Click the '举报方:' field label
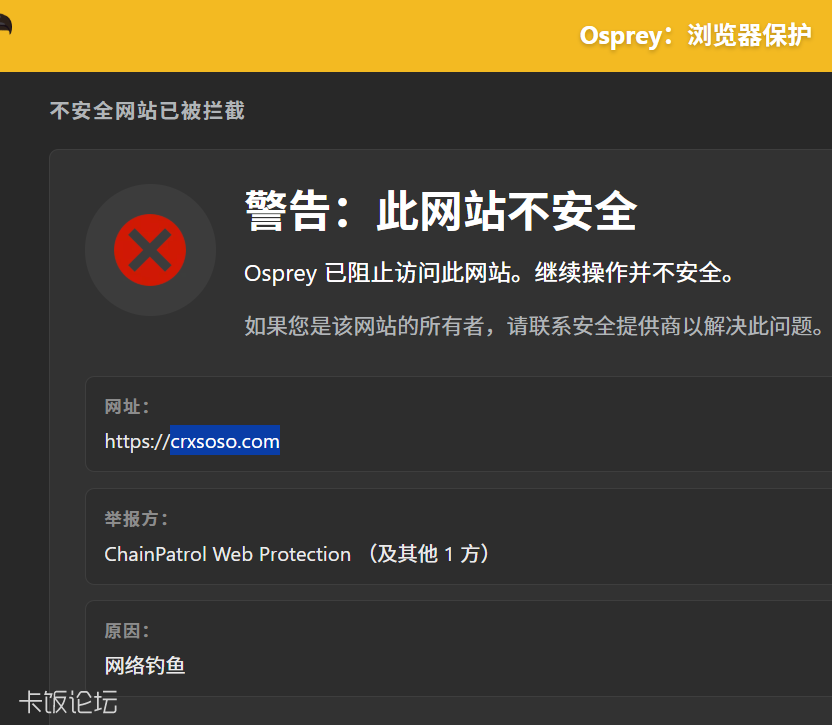Image resolution: width=832 pixels, height=725 pixels. [136, 519]
